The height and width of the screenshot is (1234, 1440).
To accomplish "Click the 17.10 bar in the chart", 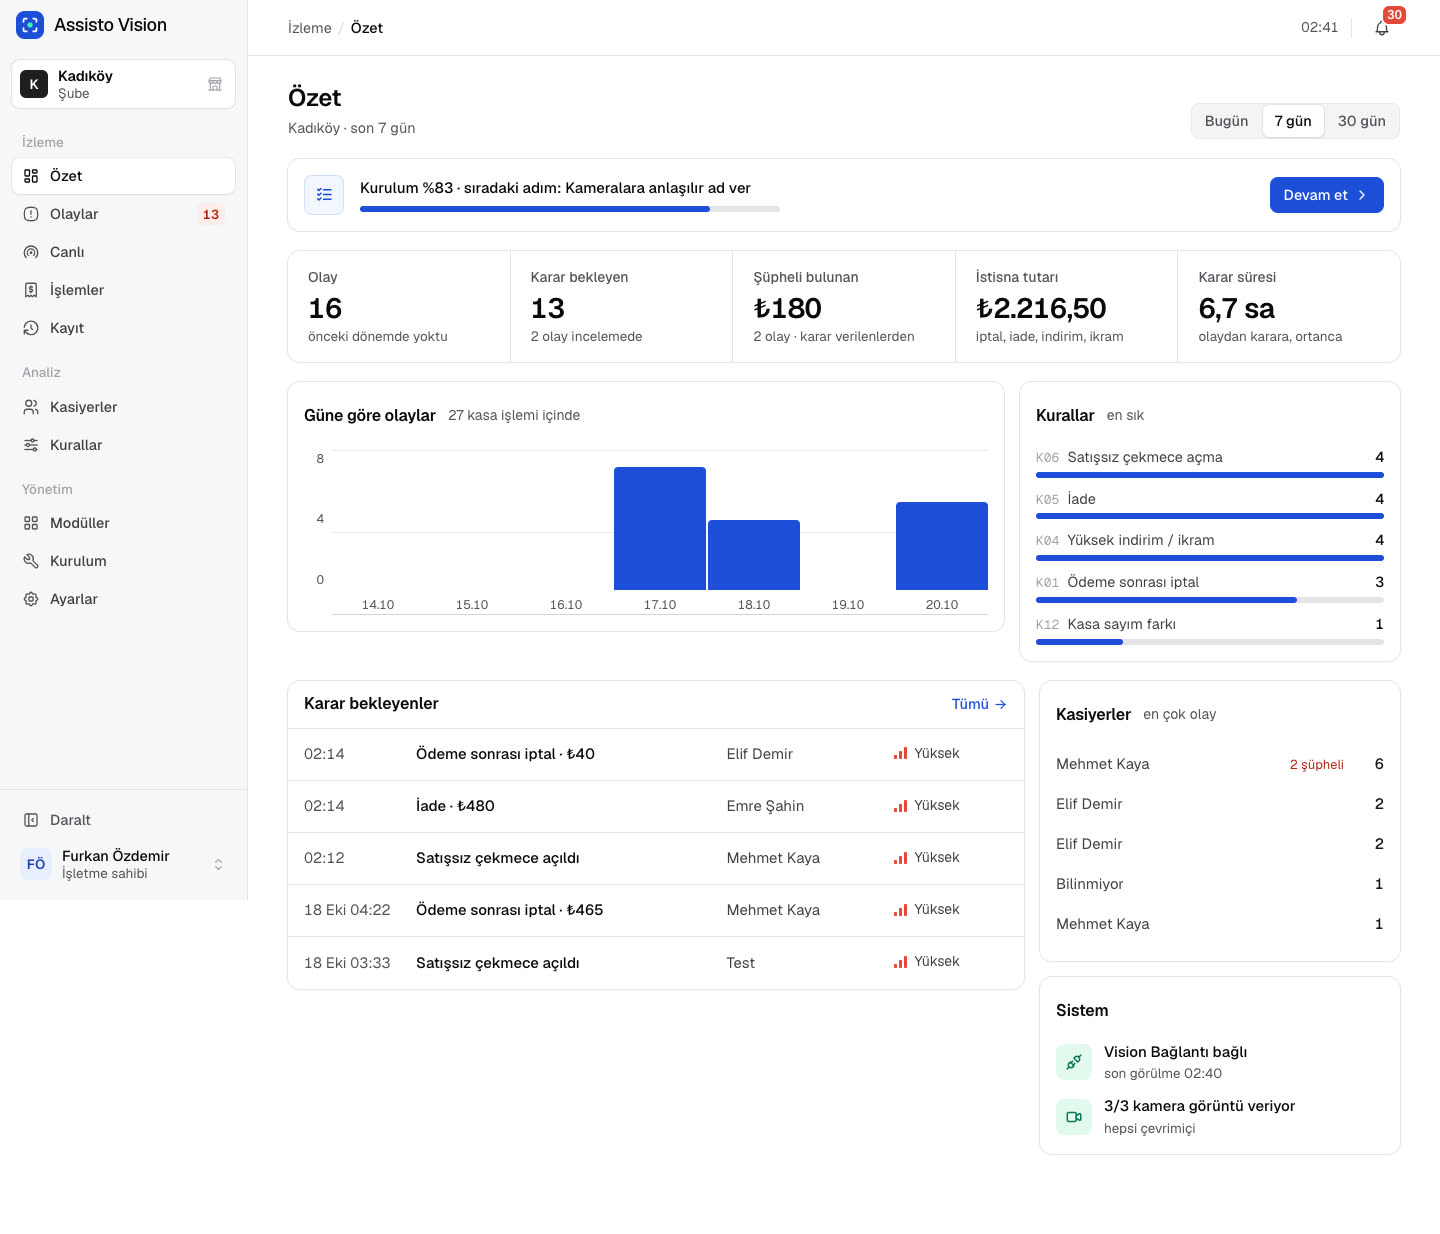I will click(660, 528).
